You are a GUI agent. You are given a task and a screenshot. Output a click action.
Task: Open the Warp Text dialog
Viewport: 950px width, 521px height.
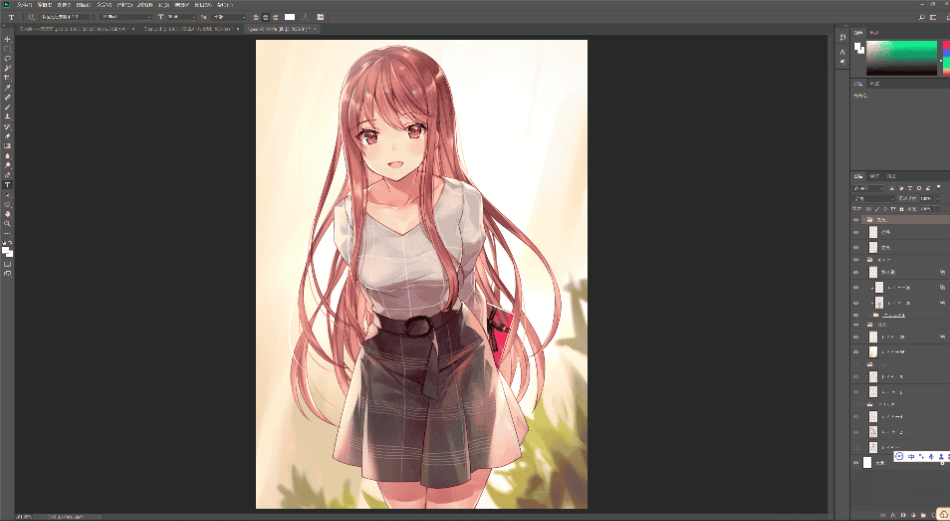coord(305,17)
